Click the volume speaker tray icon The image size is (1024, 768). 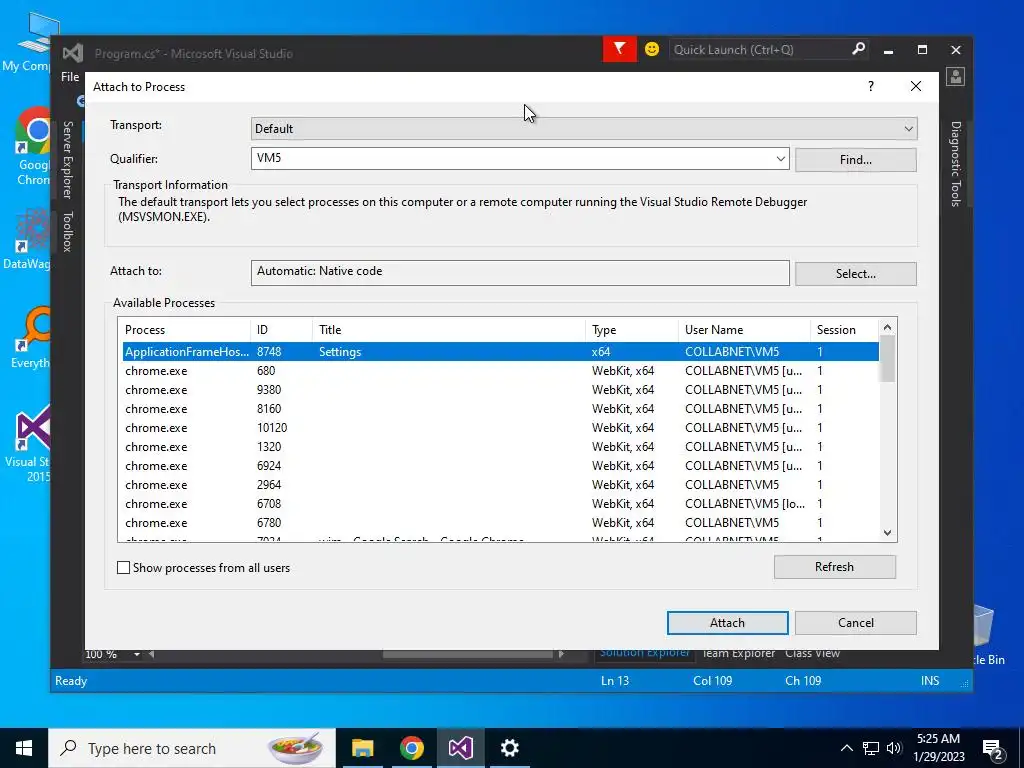pyautogui.click(x=894, y=748)
